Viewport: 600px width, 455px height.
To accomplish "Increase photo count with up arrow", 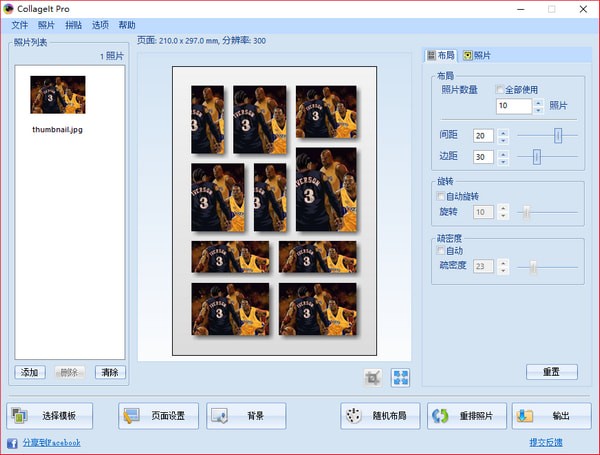I will point(538,103).
